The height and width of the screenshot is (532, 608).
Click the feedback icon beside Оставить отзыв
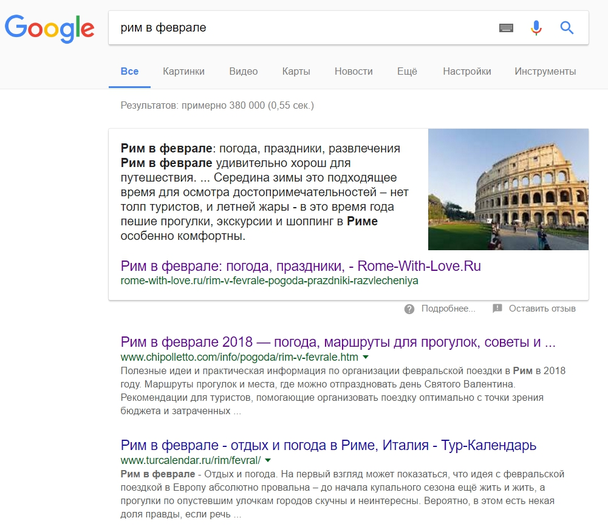tap(497, 309)
